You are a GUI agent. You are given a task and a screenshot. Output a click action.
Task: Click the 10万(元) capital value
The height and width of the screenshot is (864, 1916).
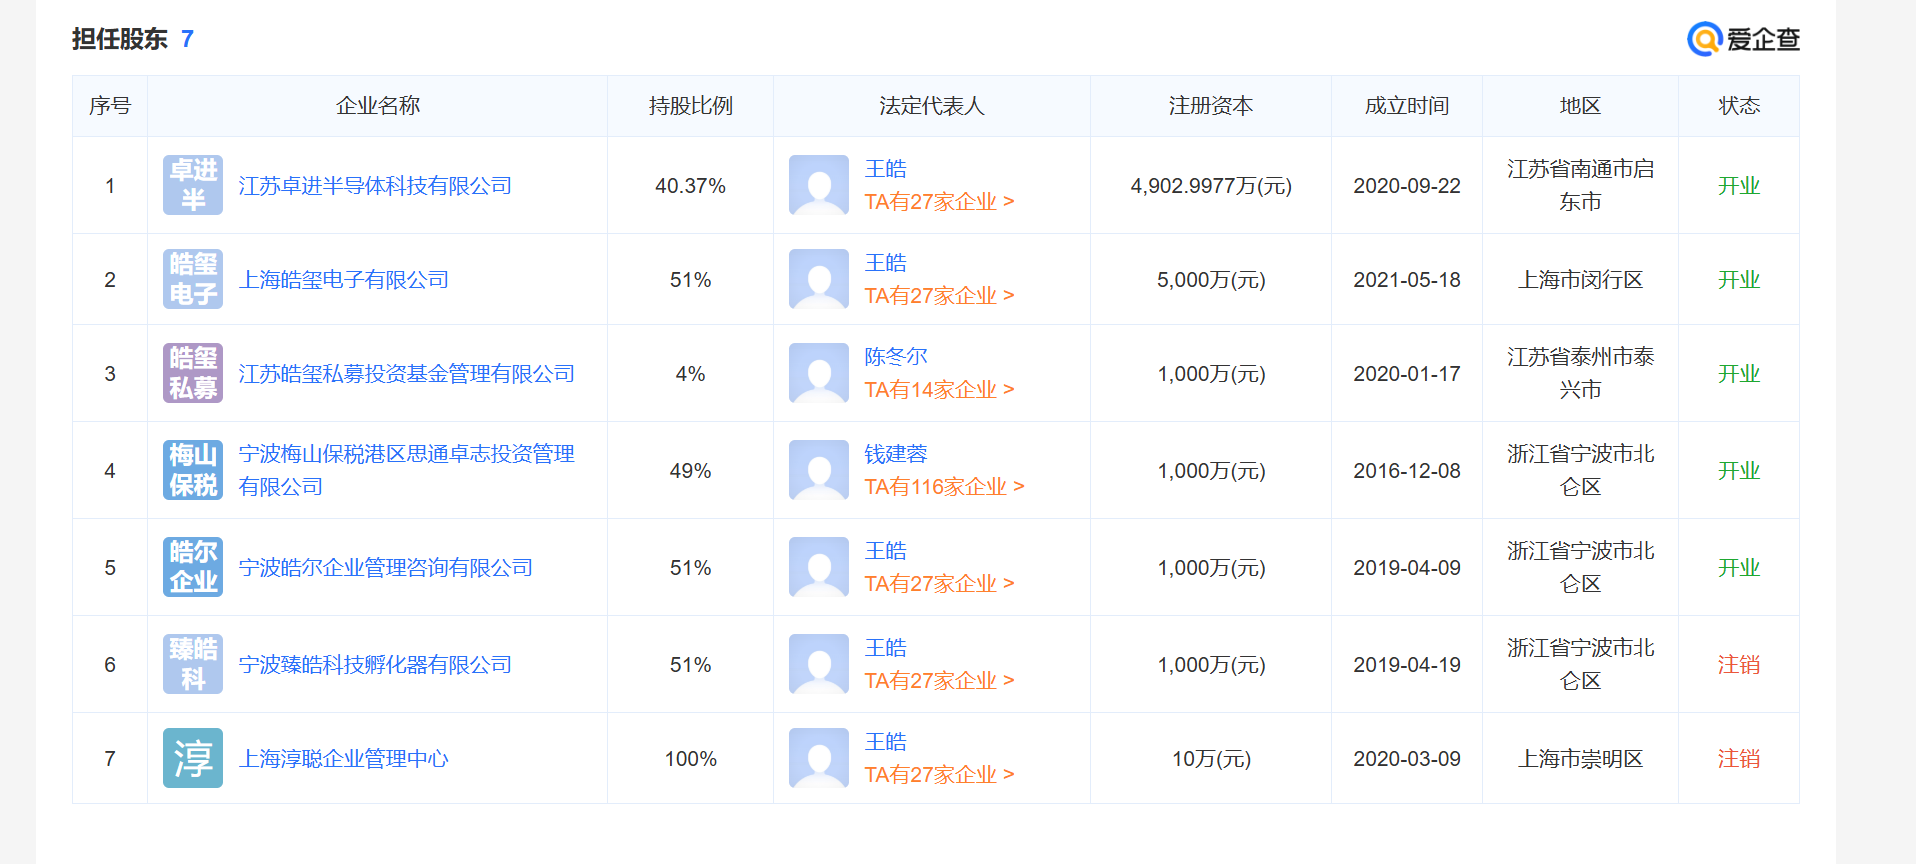[1211, 759]
